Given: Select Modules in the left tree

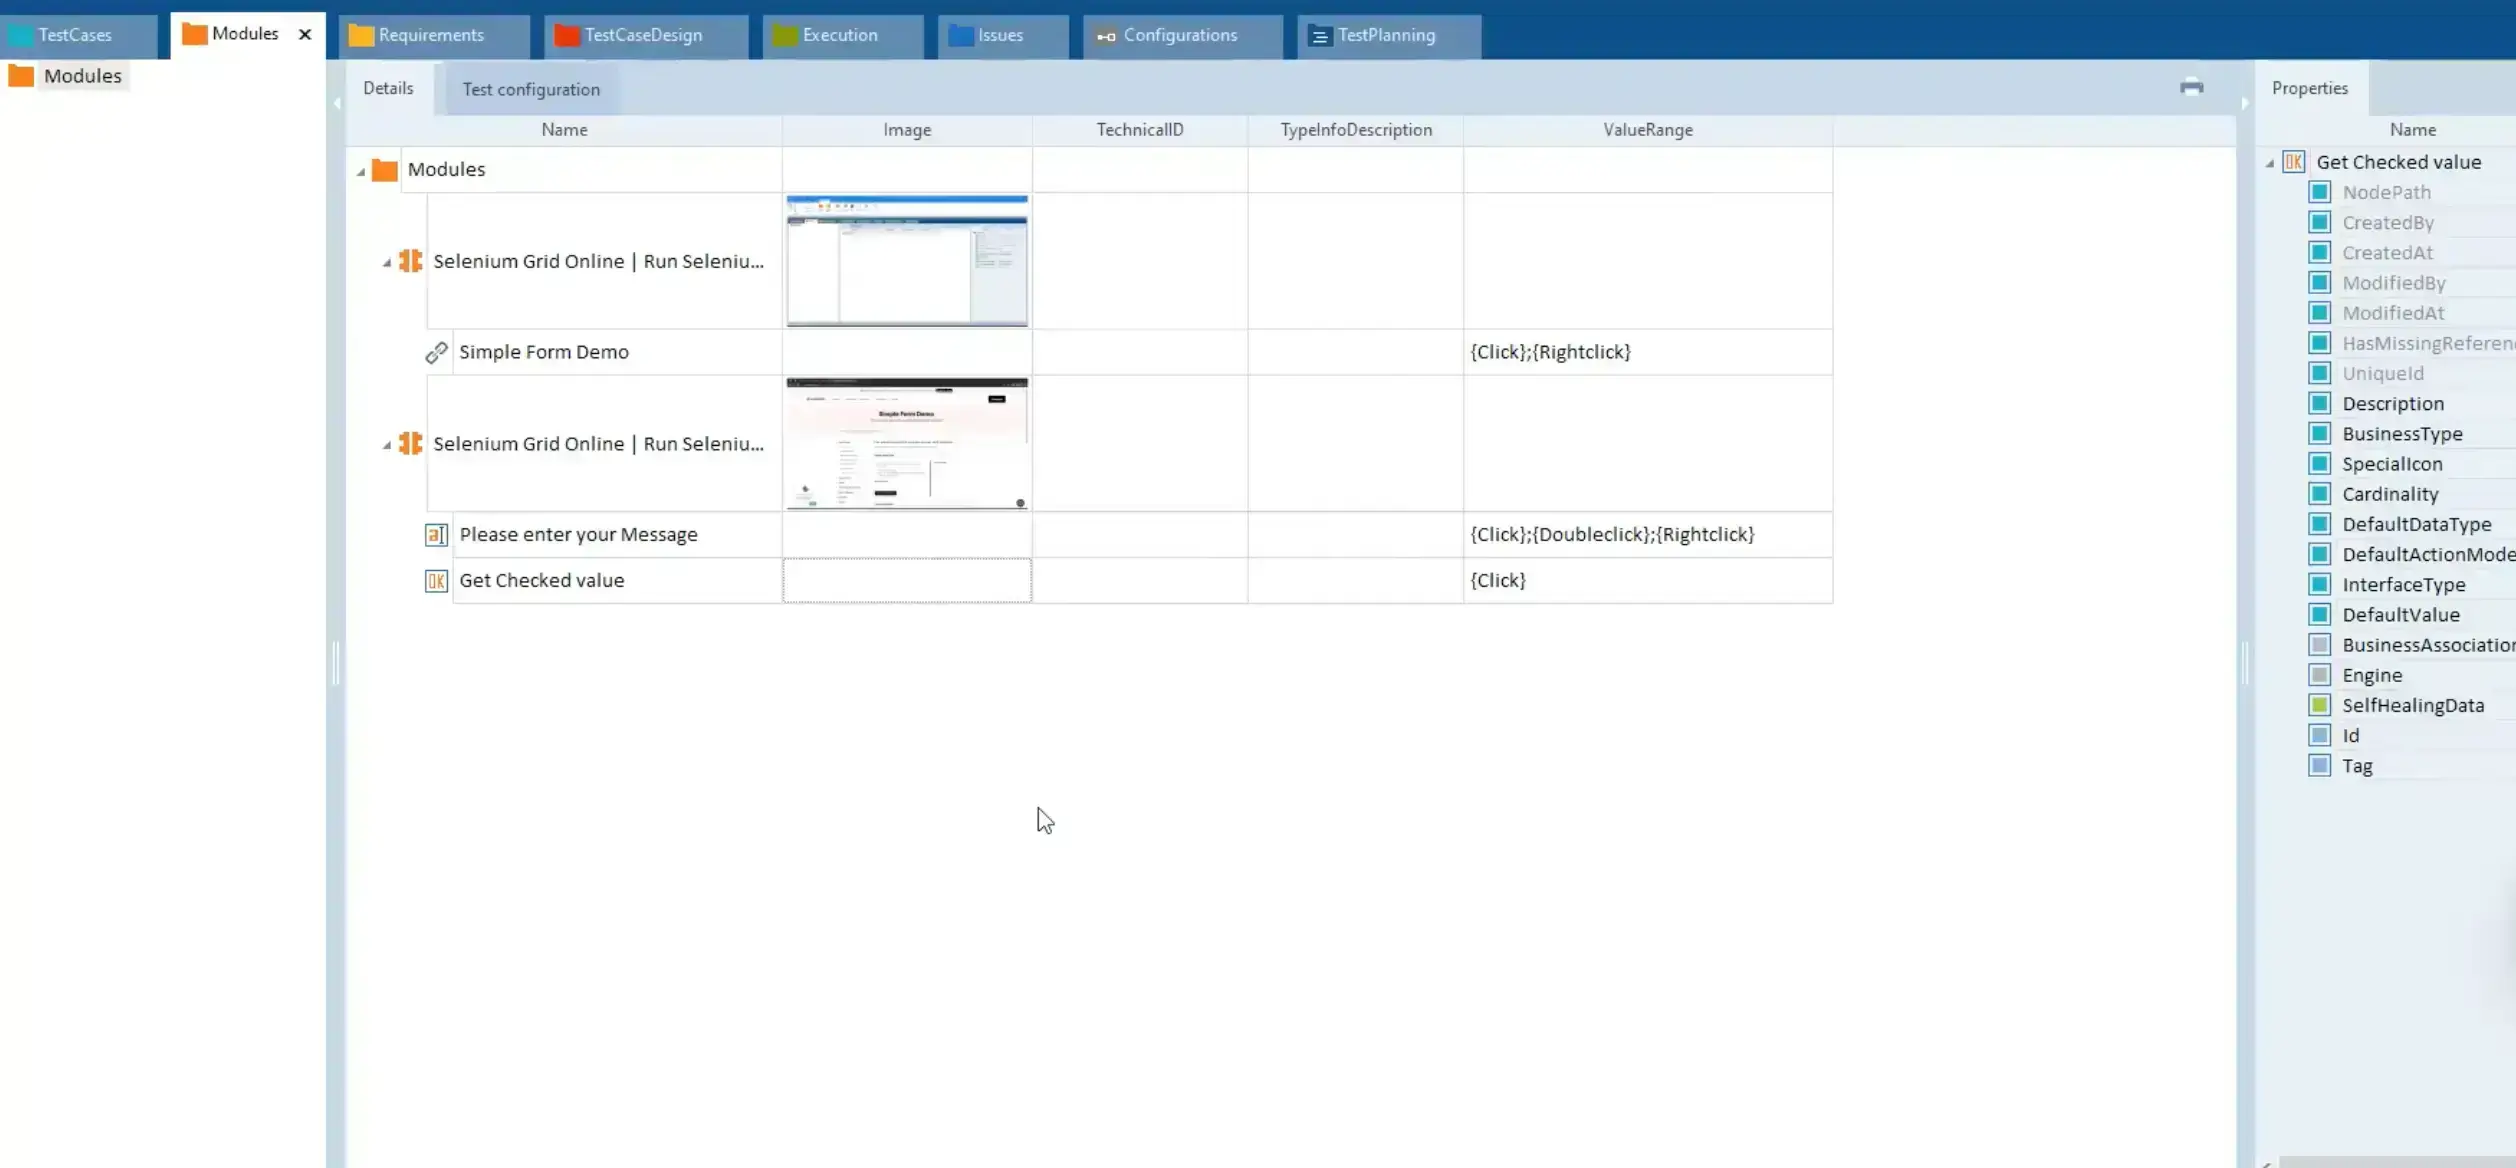Looking at the screenshot, I should click(82, 76).
